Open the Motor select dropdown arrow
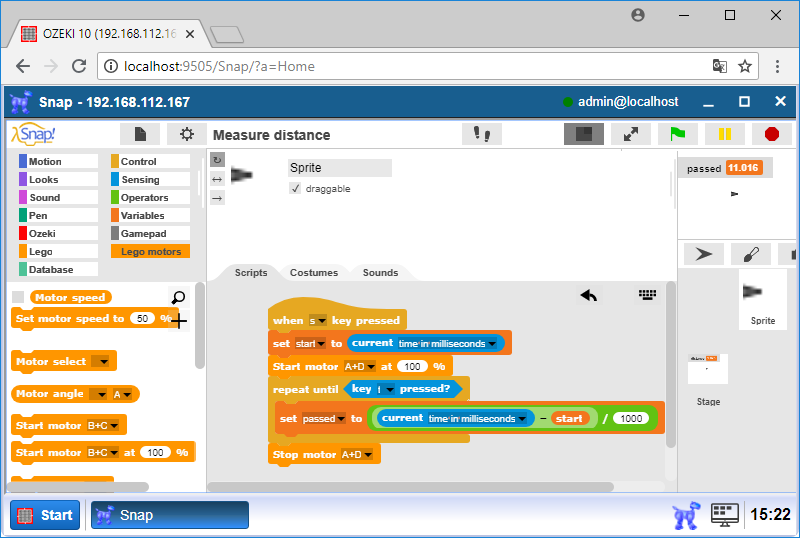800x538 pixels. point(104,362)
